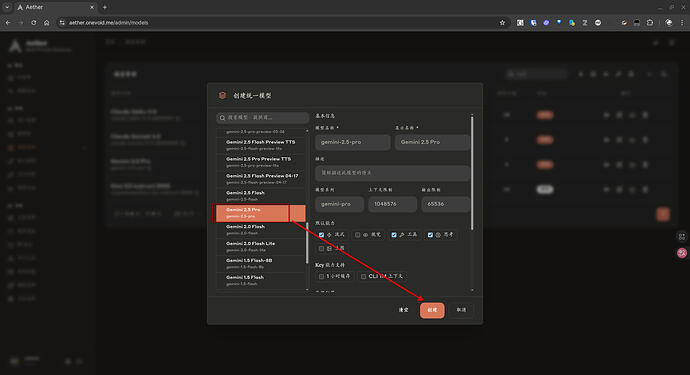Click the 取消 cancel button
The width and height of the screenshot is (690, 375).
tap(461, 310)
